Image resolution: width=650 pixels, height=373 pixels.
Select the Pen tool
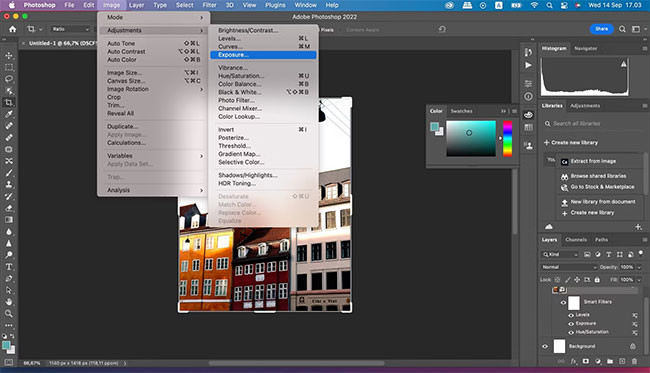point(9,279)
